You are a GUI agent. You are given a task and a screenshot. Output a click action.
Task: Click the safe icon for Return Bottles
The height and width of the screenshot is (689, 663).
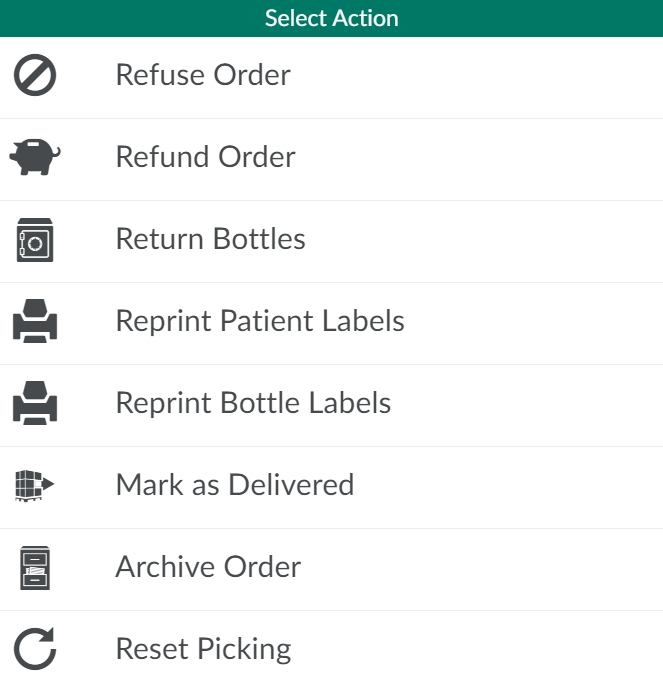[35, 240]
